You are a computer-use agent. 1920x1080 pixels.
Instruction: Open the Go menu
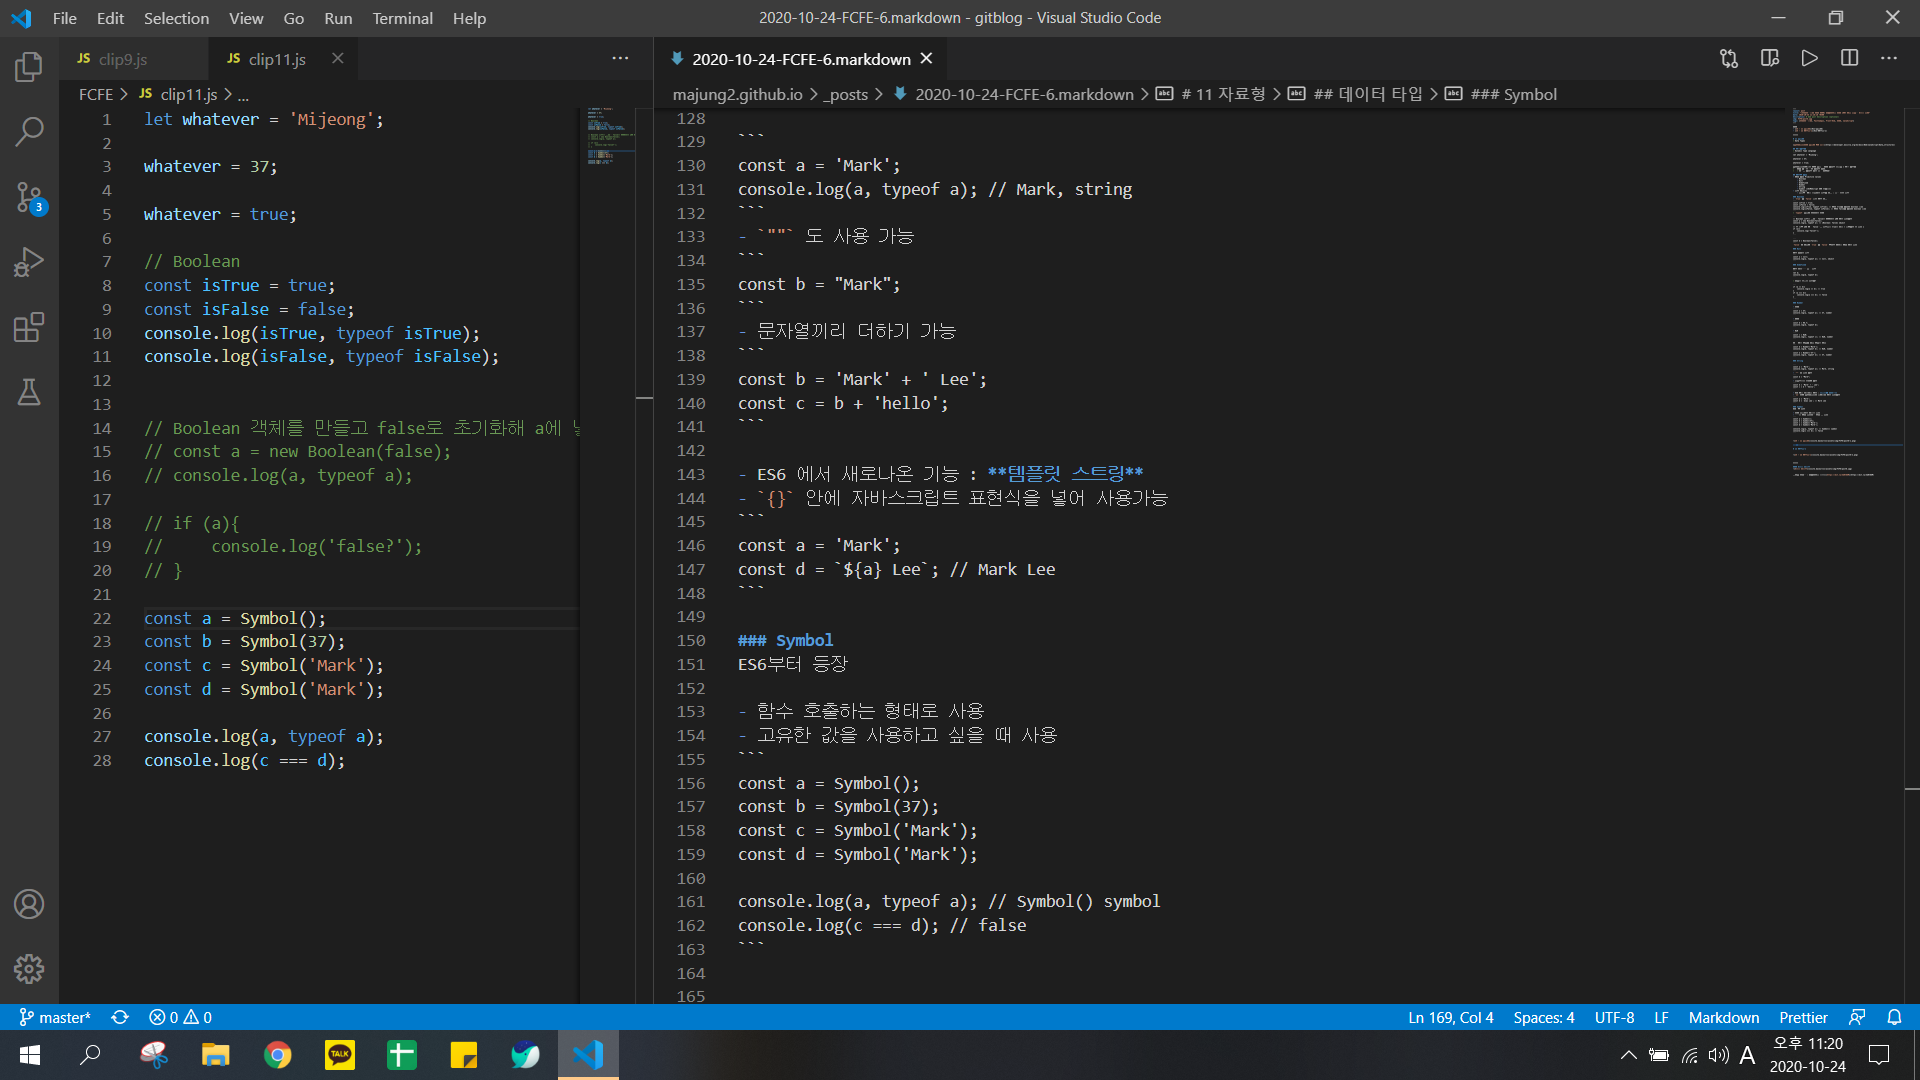(x=293, y=18)
